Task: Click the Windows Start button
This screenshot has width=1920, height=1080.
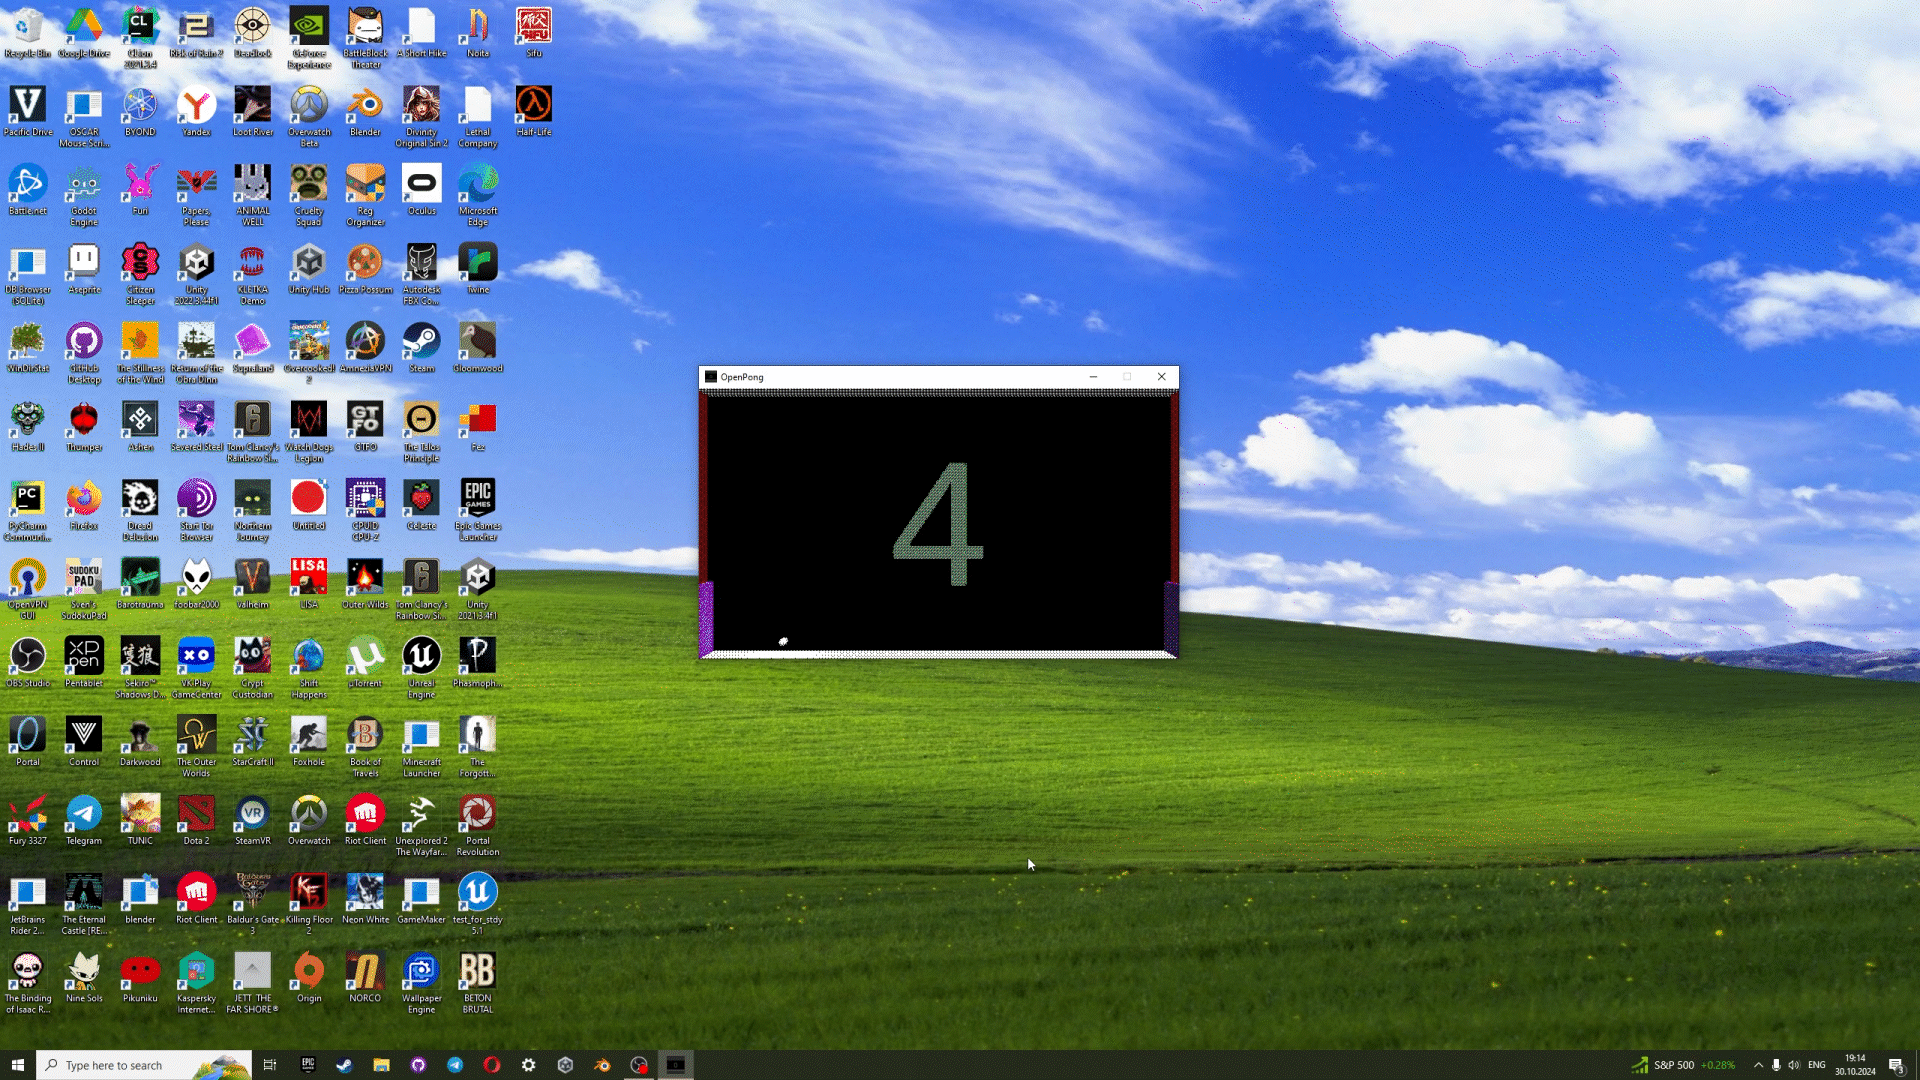Action: coord(17,1065)
